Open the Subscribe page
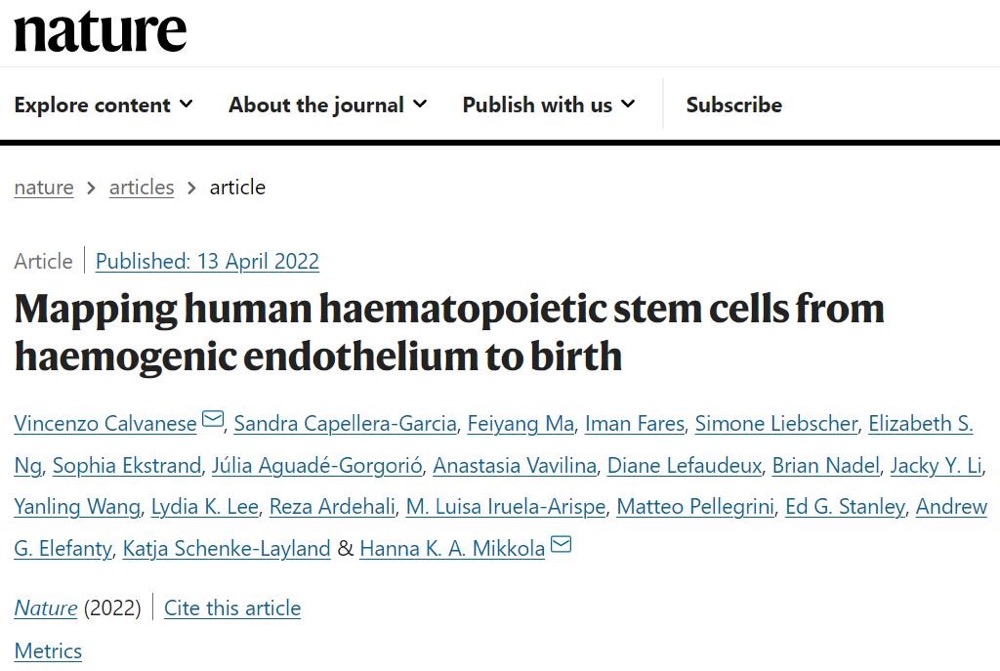Viewport: 1000px width, 671px height. [x=734, y=105]
